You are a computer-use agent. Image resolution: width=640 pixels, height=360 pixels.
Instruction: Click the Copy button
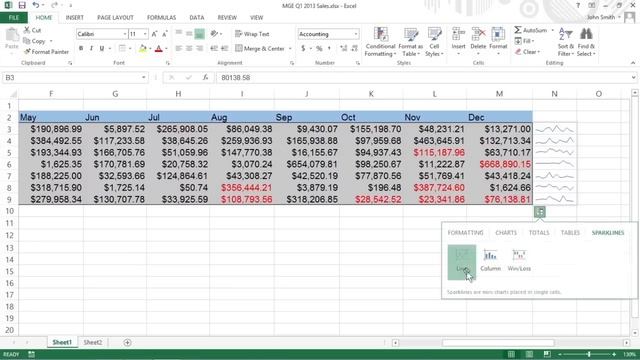click(x=35, y=41)
